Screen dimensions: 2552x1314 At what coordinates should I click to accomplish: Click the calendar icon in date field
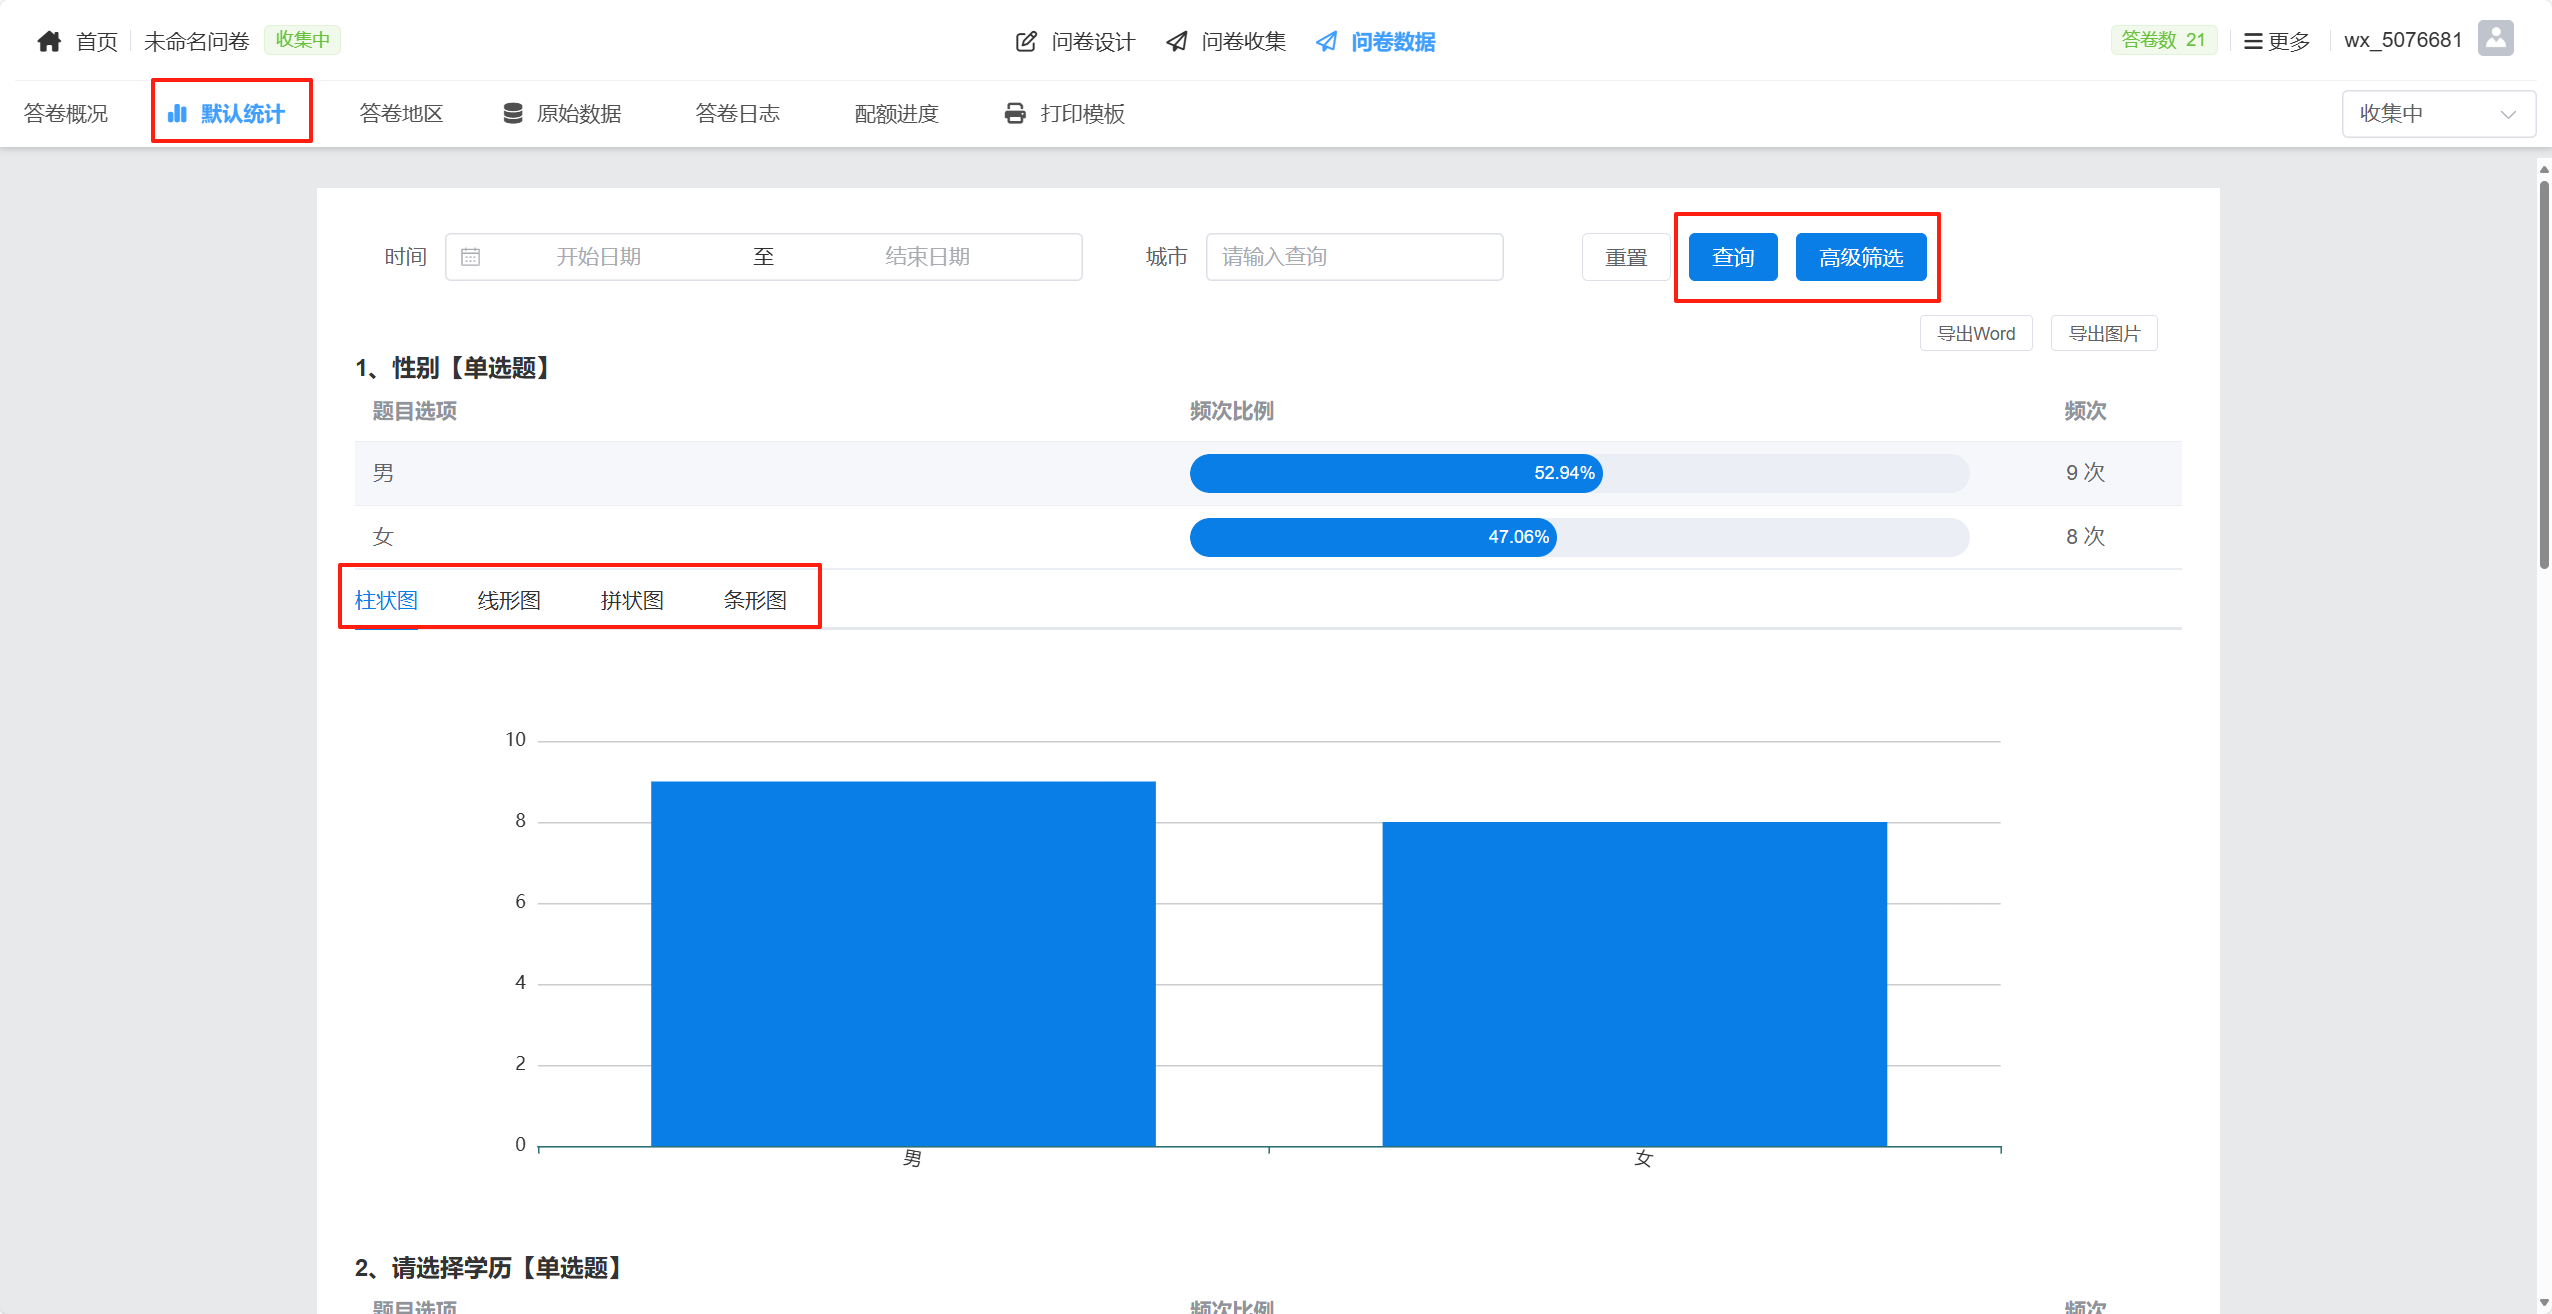click(x=470, y=257)
